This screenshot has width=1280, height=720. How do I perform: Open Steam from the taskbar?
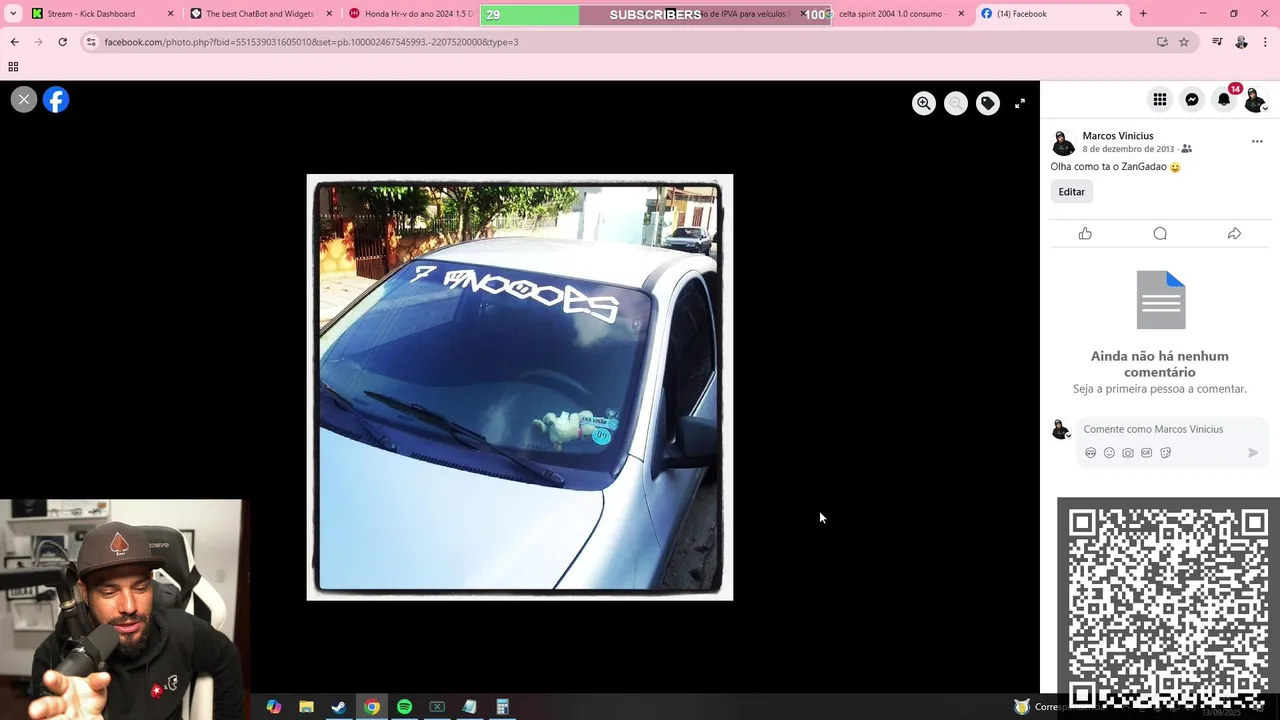[339, 707]
